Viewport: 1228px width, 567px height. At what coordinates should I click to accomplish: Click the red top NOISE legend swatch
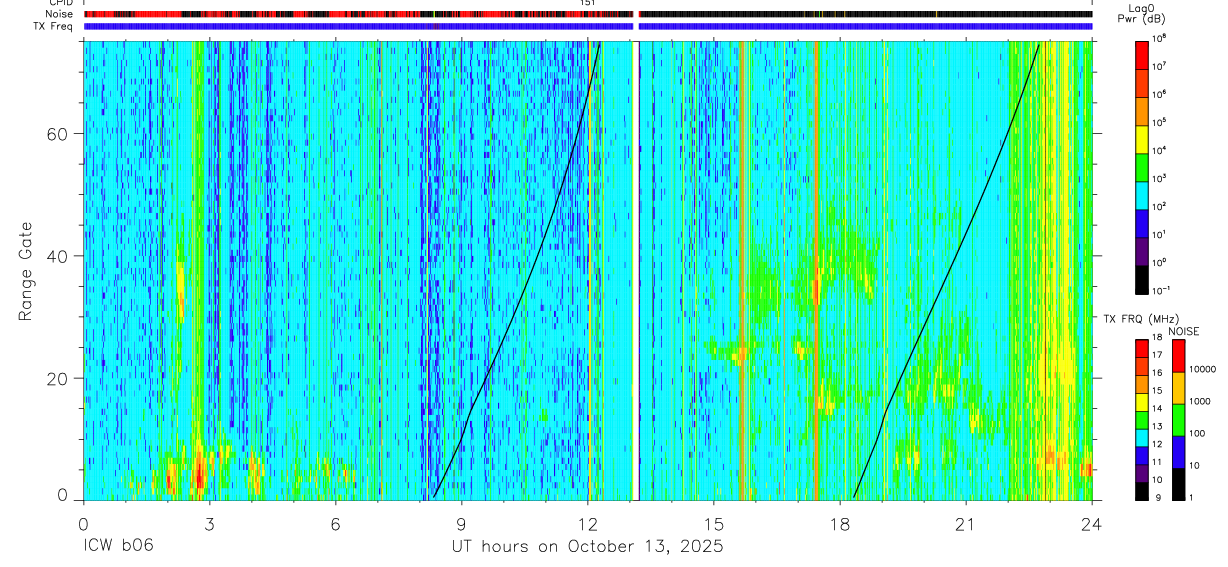tap(1177, 356)
